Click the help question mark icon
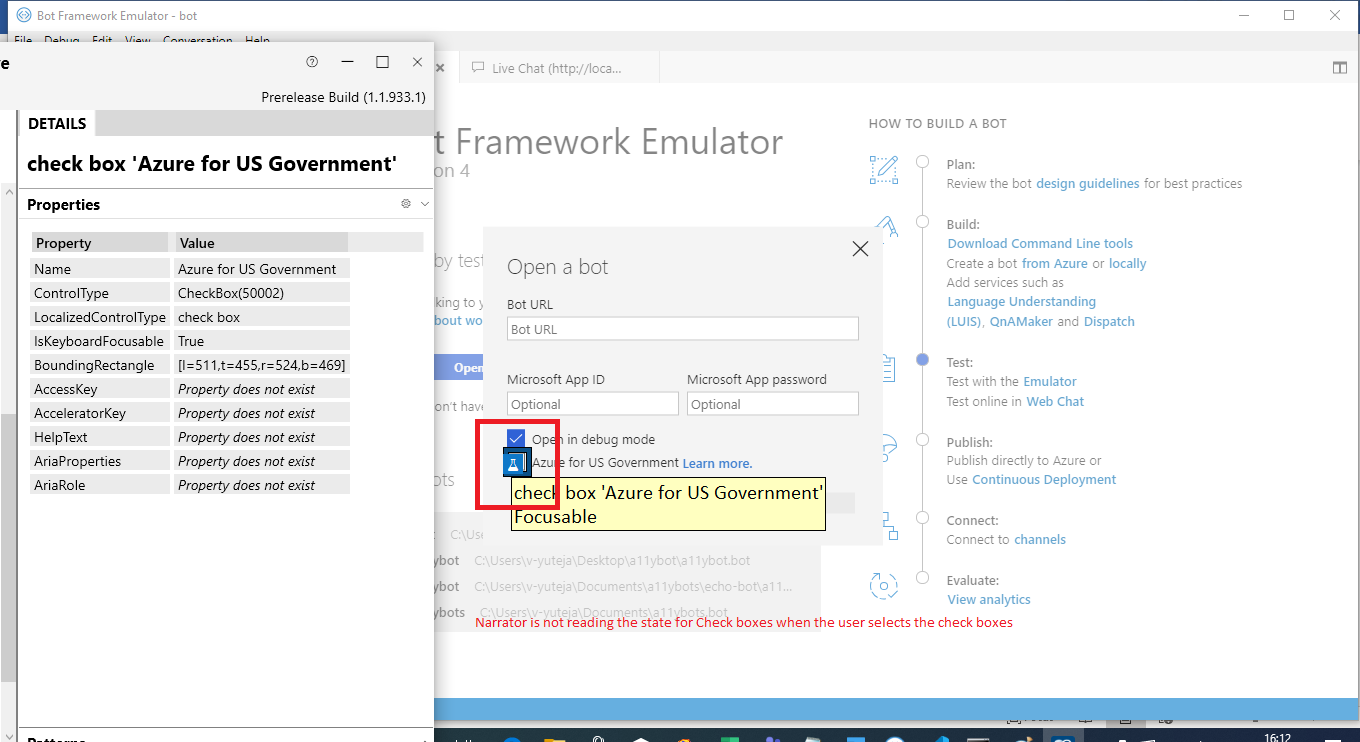This screenshot has width=1360, height=742. [x=312, y=61]
